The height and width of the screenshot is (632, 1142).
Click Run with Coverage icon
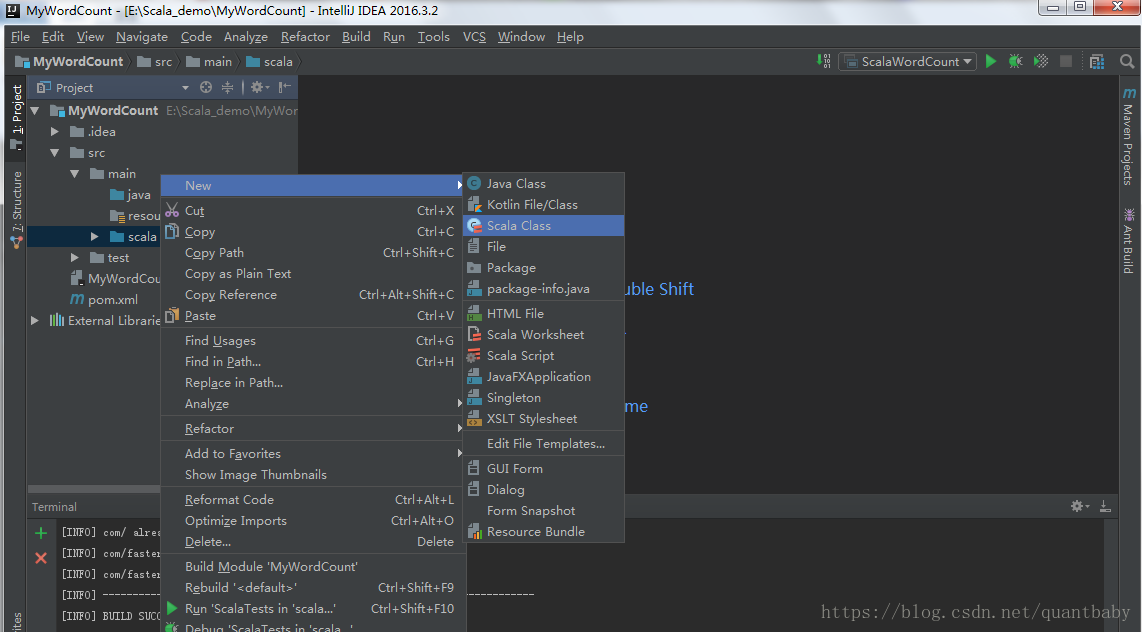pyautogui.click(x=1041, y=61)
